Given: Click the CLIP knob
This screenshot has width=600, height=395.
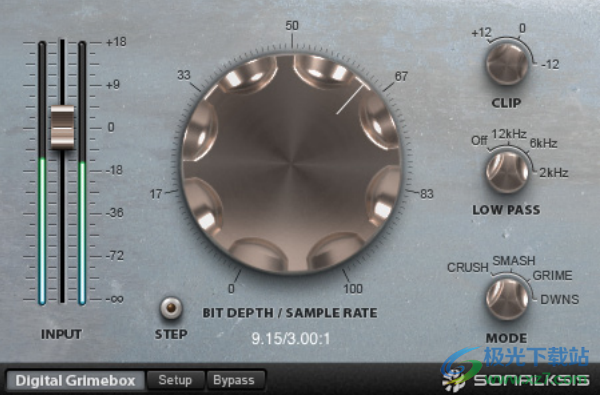Looking at the screenshot, I should [x=507, y=64].
